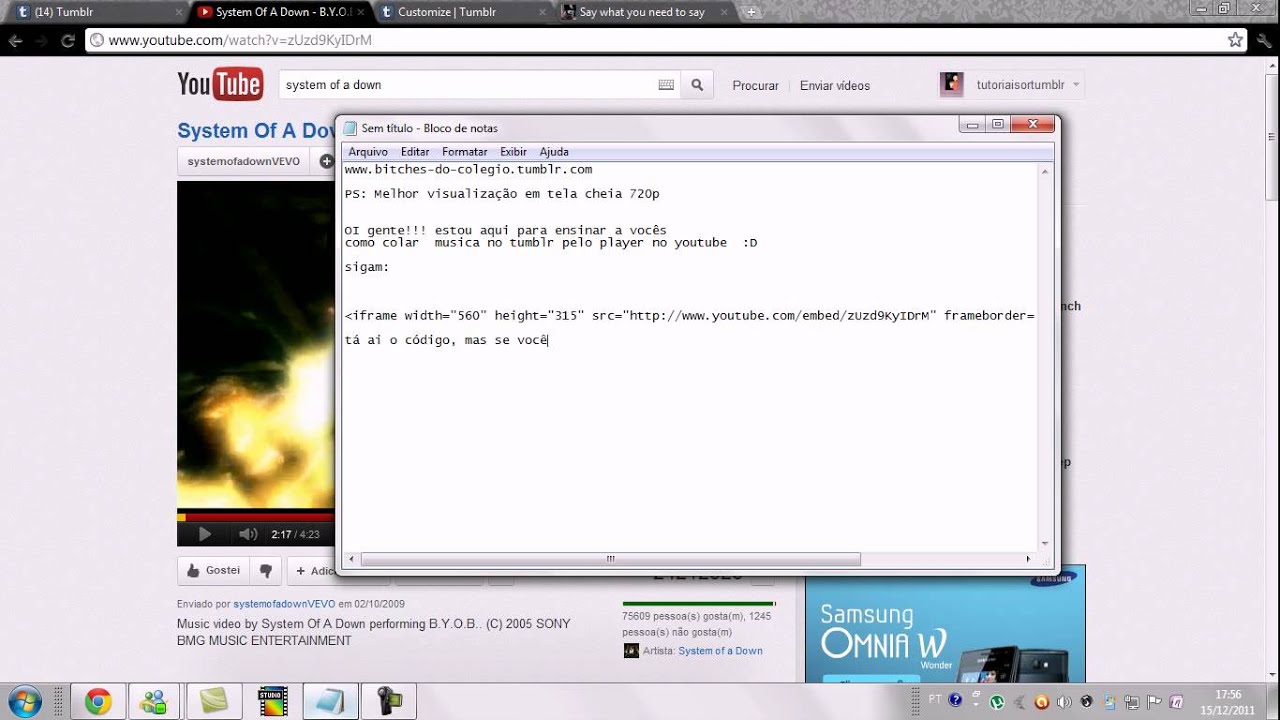Switch to the (14) Tumblr tab
This screenshot has height=720, width=1280.
96,12
